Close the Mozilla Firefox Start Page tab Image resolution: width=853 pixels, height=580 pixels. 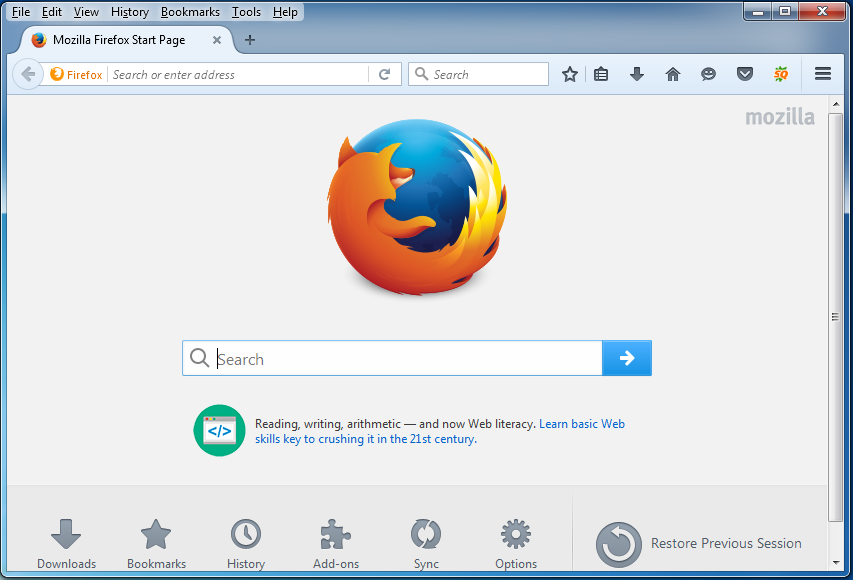(x=217, y=40)
